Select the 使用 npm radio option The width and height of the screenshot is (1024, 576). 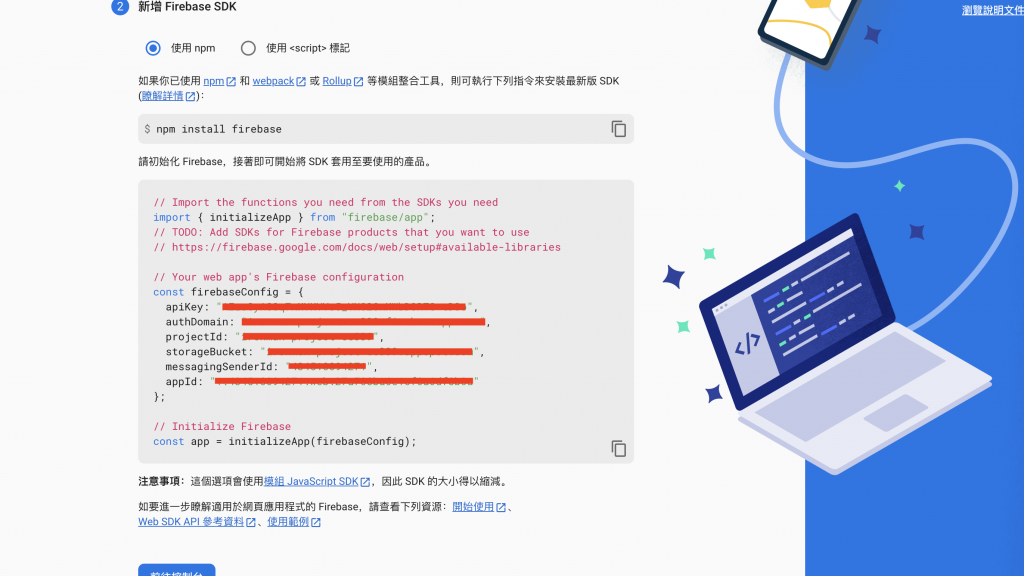153,48
